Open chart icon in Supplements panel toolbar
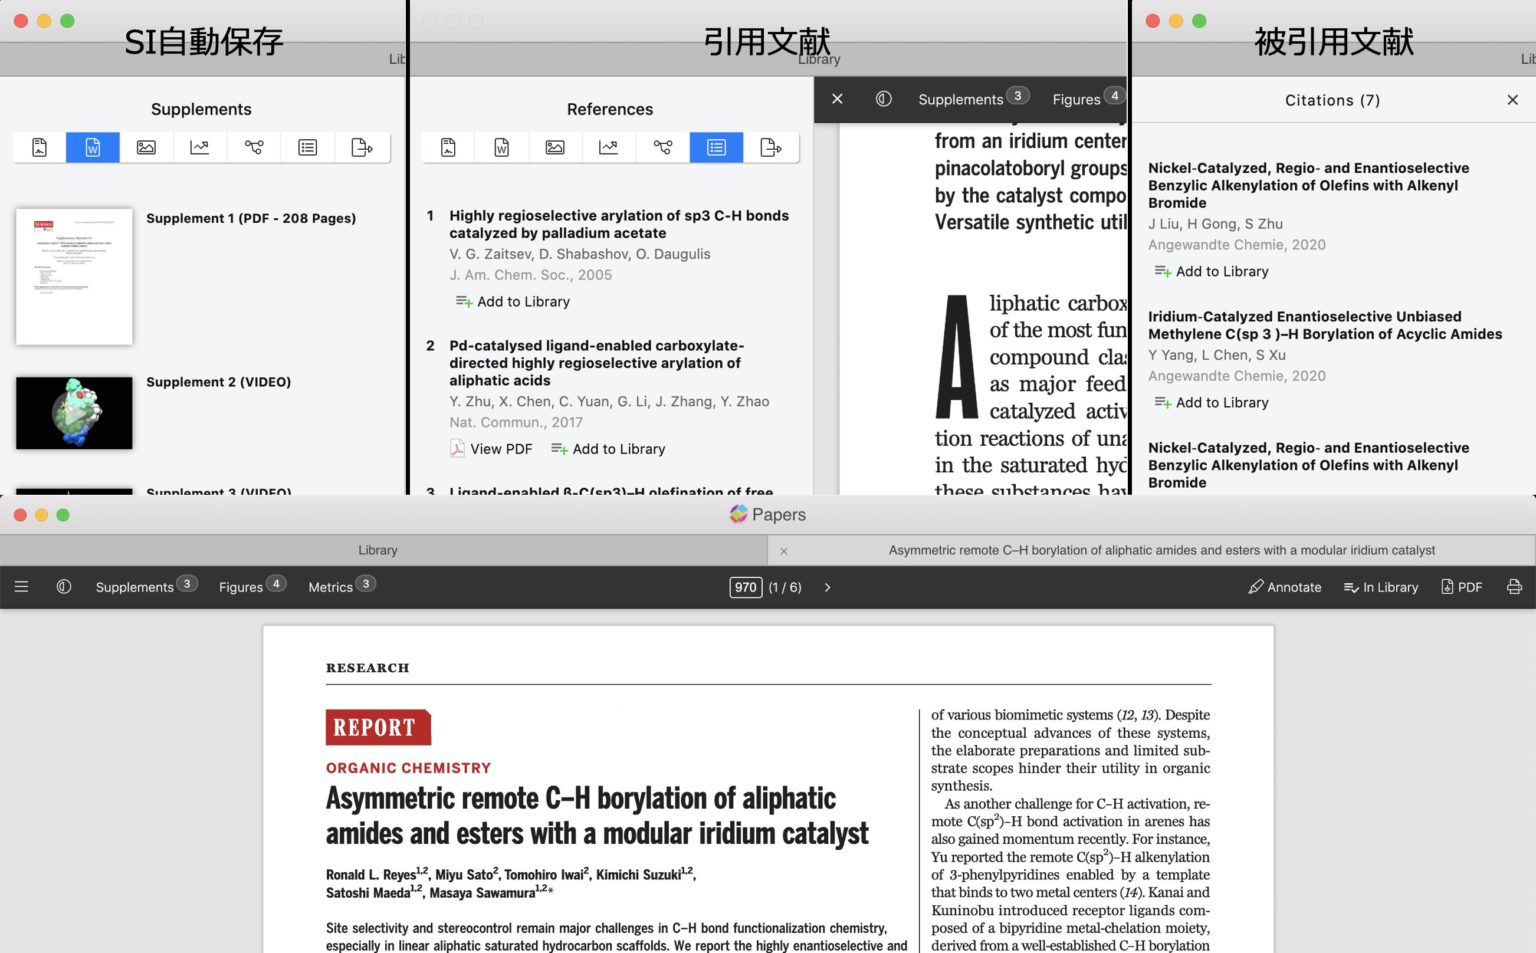Screen dimensions: 1536x953 pyautogui.click(x=200, y=147)
